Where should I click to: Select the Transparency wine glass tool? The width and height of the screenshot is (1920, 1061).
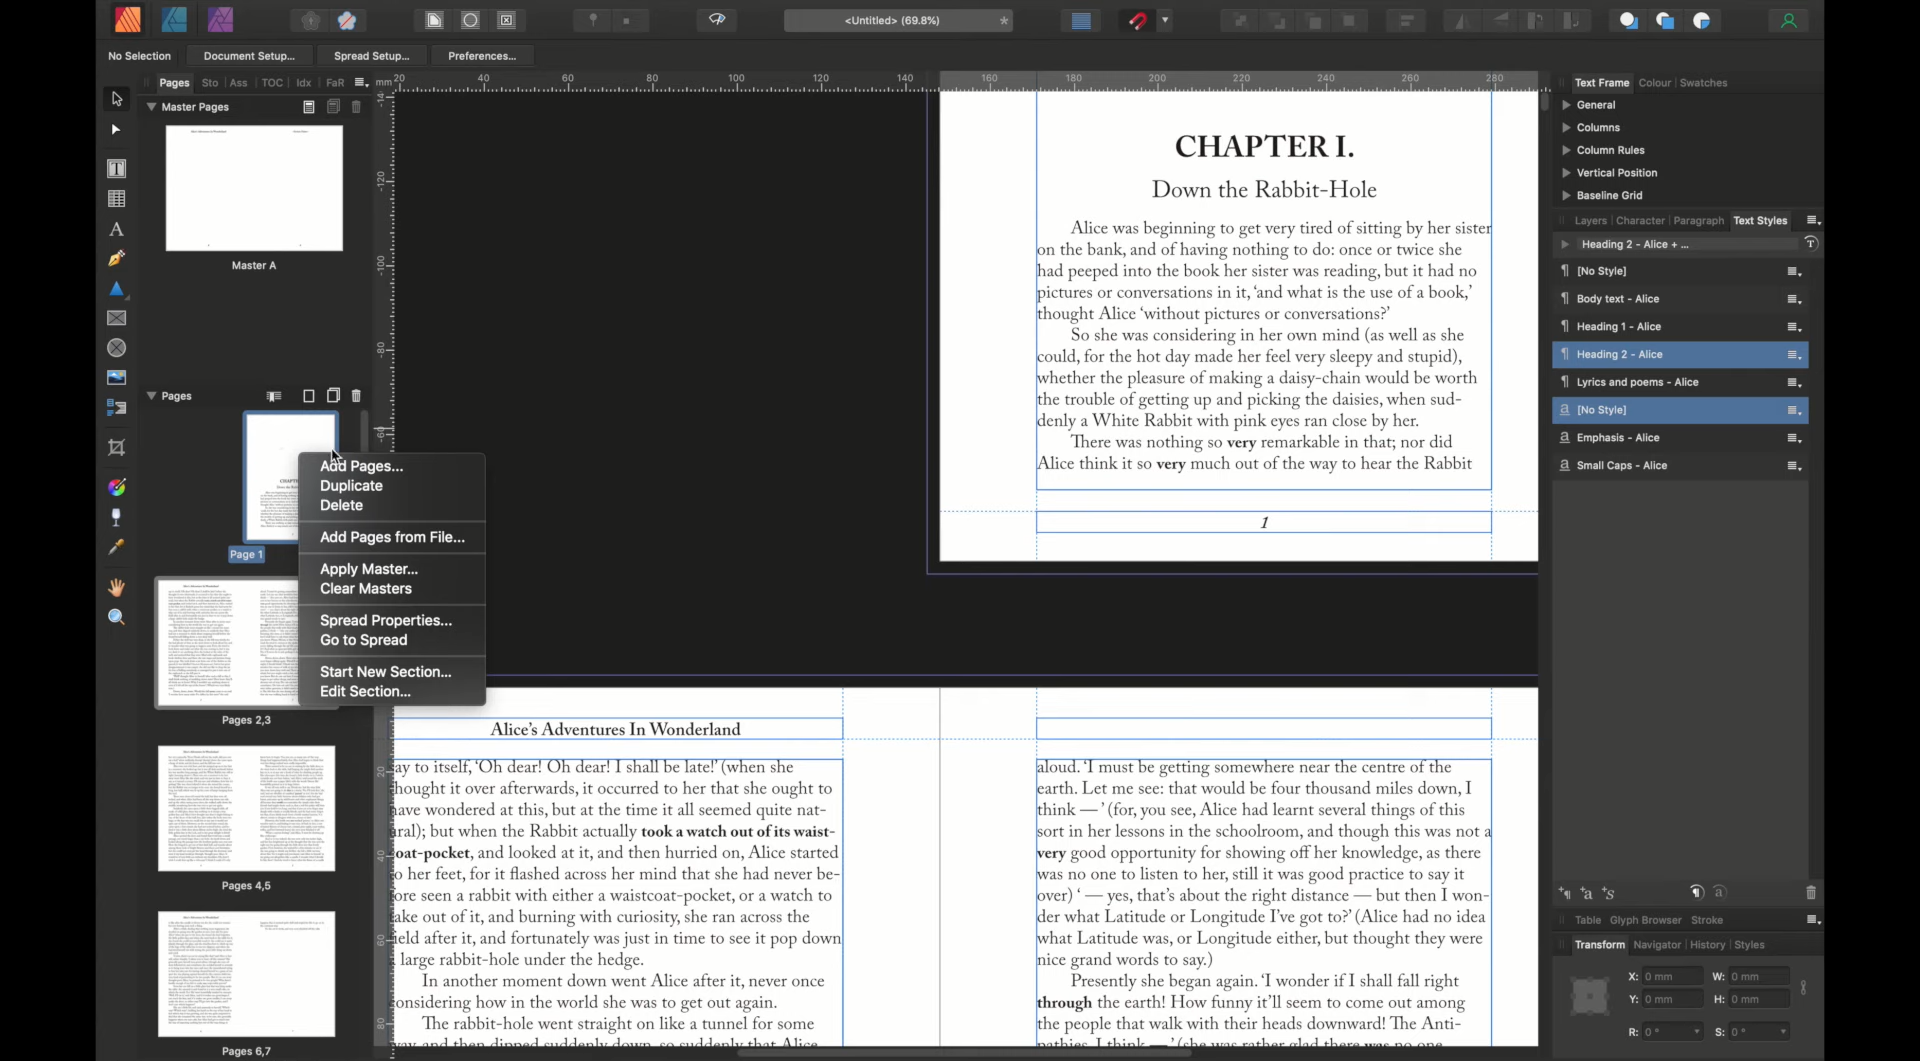pyautogui.click(x=117, y=517)
